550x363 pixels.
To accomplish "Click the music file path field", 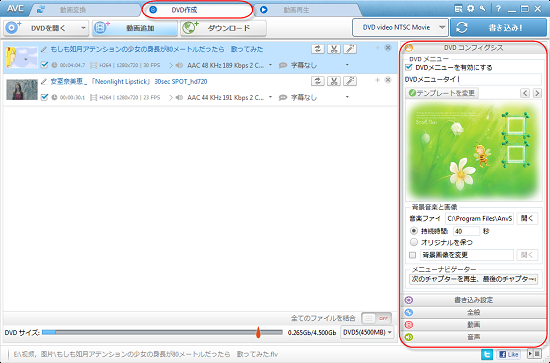I will click(x=479, y=219).
